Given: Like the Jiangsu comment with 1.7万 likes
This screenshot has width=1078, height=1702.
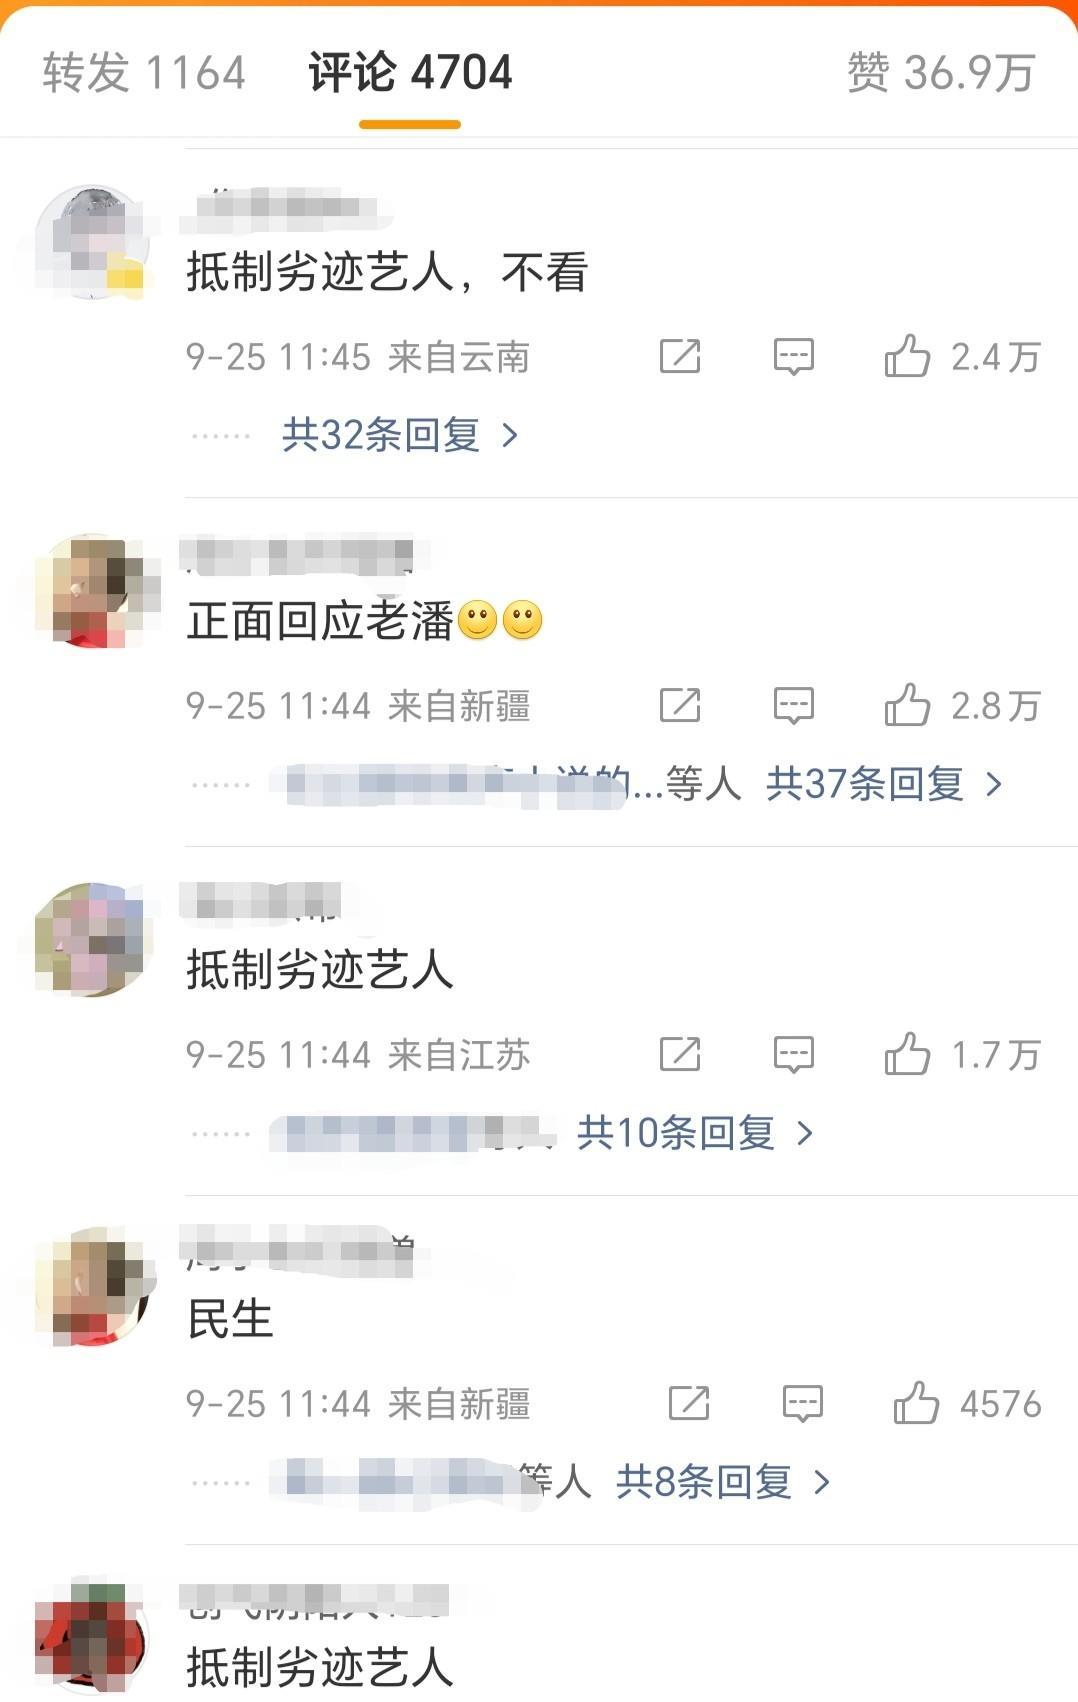Looking at the screenshot, I should tap(906, 1054).
